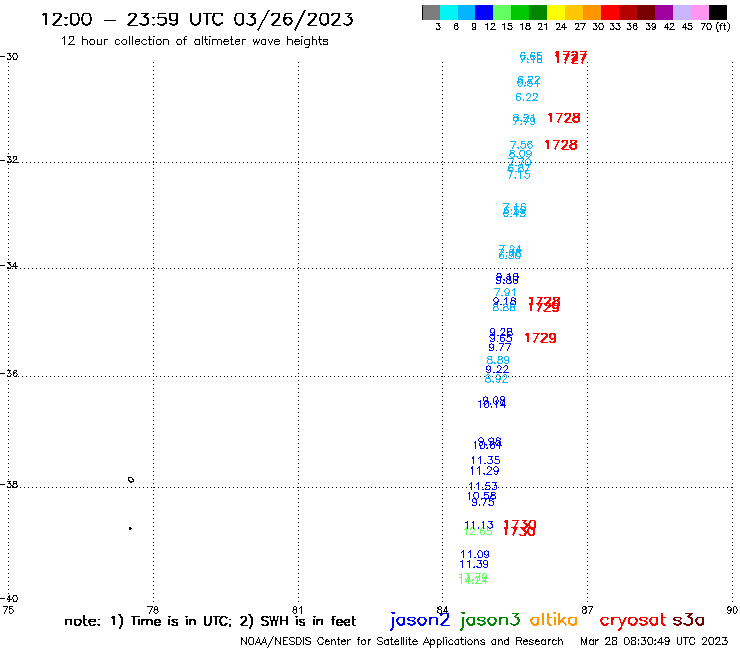Screen dimensions: 740x650
Task: Click the title '12:00 – 23:59 UTC 03/26/2023'
Action: (197, 19)
